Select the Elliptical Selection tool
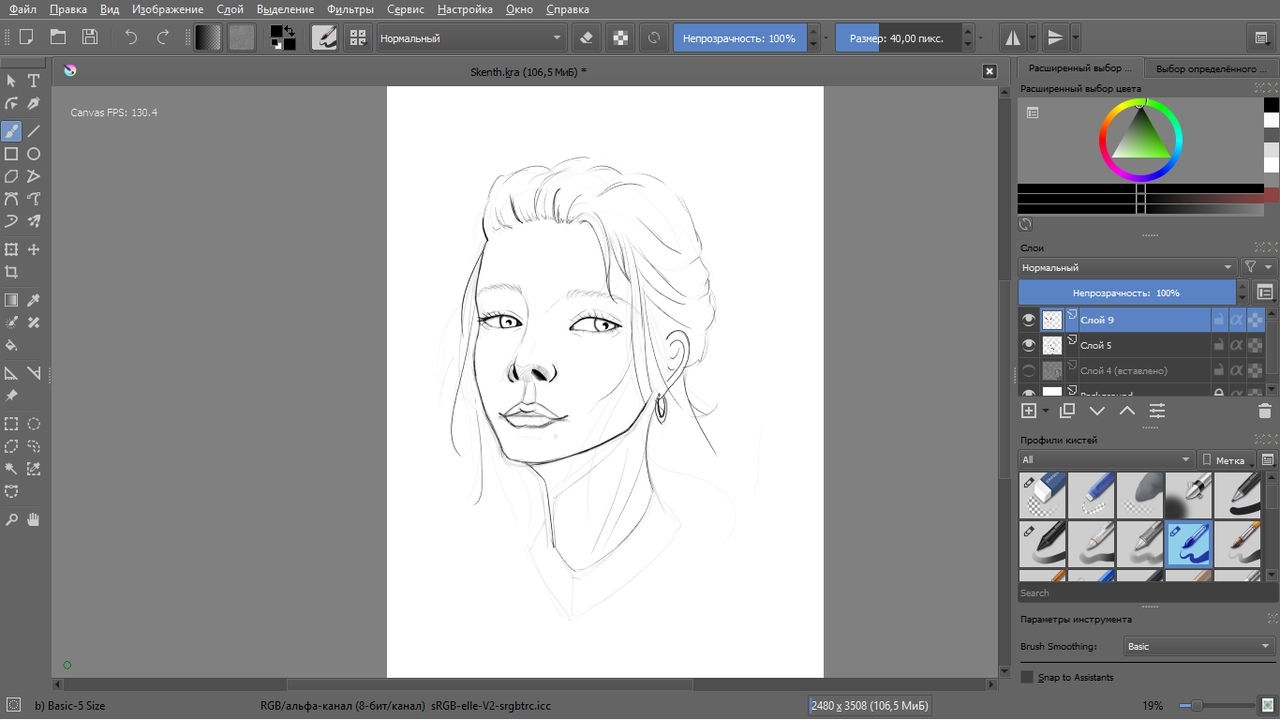 click(x=34, y=424)
